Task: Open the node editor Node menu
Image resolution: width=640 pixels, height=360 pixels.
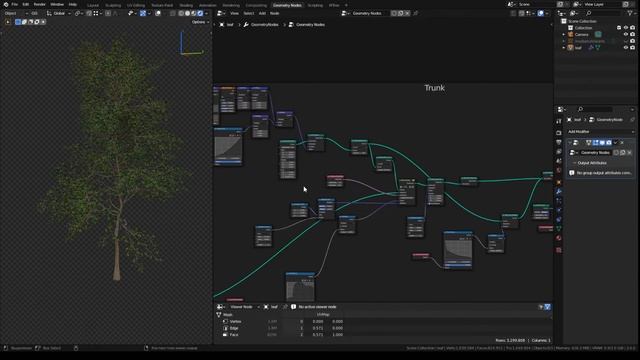Action: pyautogui.click(x=275, y=13)
